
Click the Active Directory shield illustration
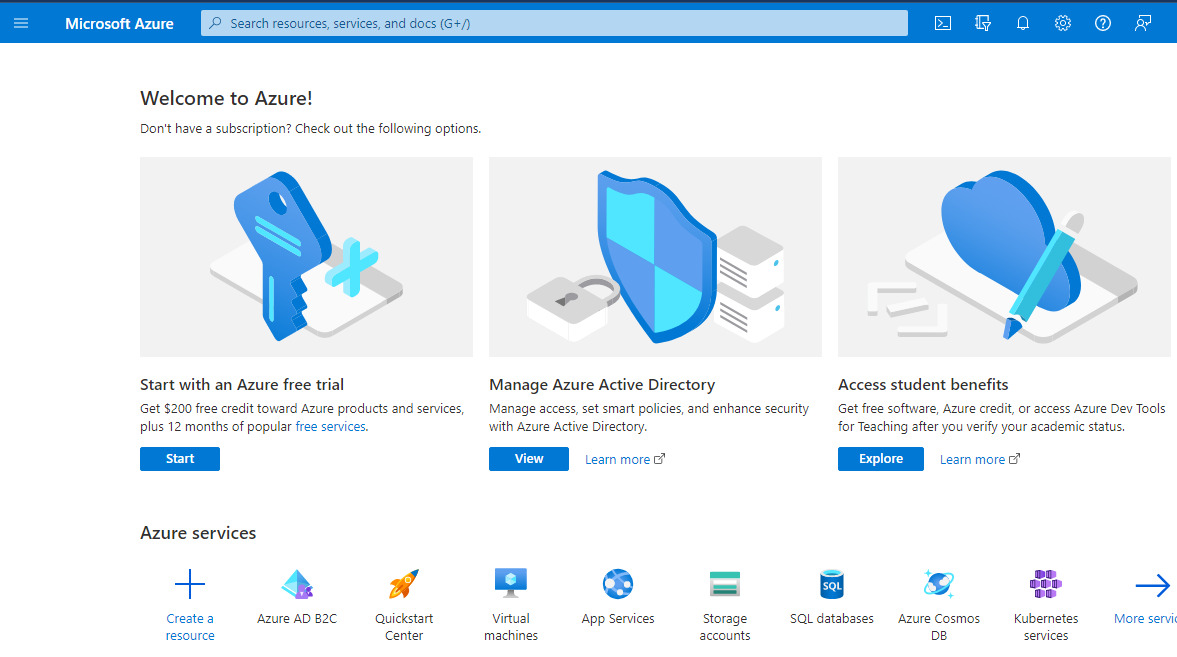pyautogui.click(x=655, y=257)
